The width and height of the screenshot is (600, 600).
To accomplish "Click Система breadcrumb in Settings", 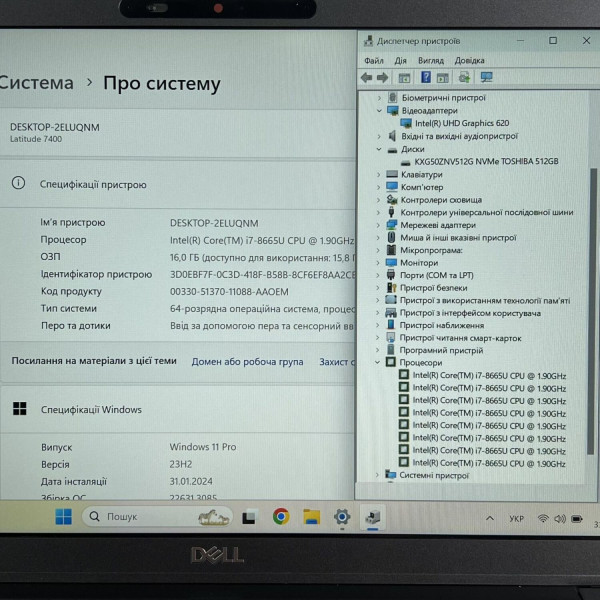I will pos(36,83).
